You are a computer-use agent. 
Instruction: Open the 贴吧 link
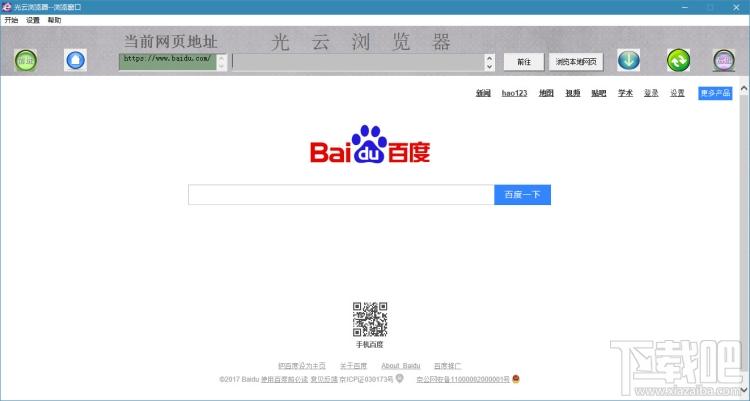[x=598, y=93]
